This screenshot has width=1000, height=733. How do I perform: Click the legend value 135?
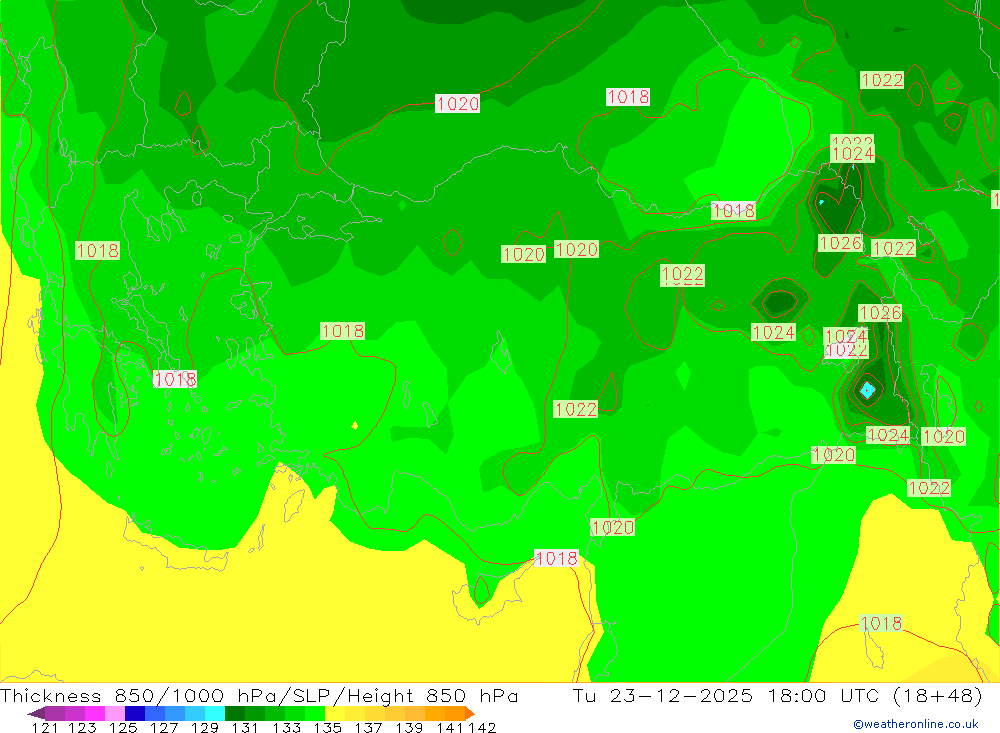coord(327,727)
